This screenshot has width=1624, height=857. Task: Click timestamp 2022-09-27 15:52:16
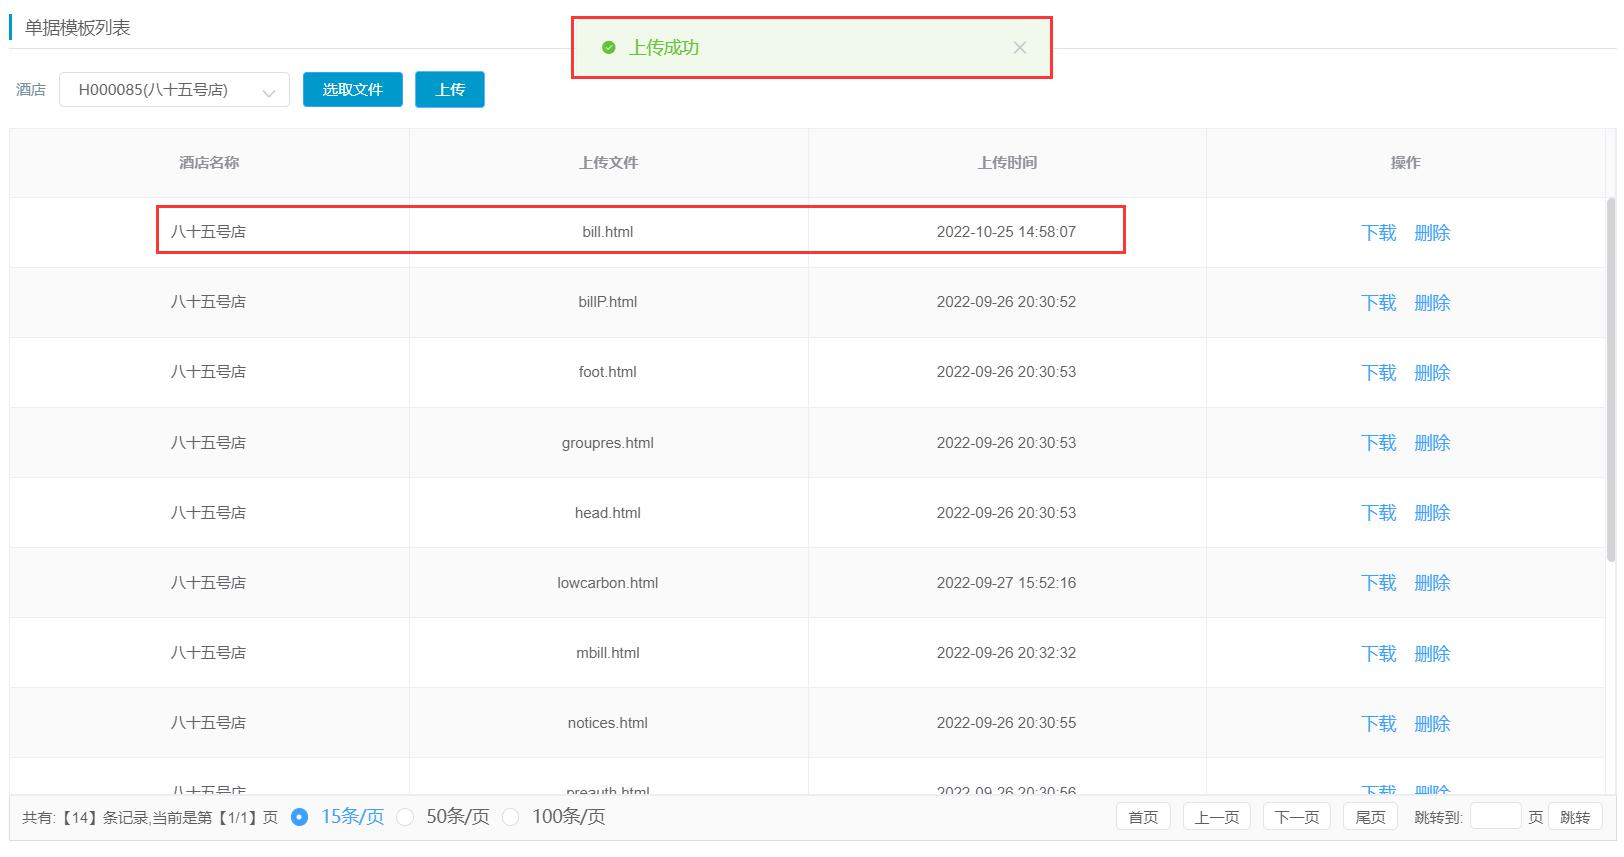tap(1006, 583)
